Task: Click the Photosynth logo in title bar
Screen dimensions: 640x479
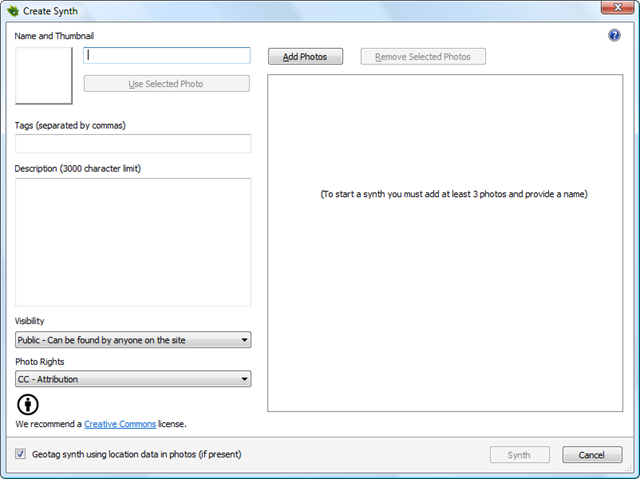Action: pyautogui.click(x=12, y=11)
